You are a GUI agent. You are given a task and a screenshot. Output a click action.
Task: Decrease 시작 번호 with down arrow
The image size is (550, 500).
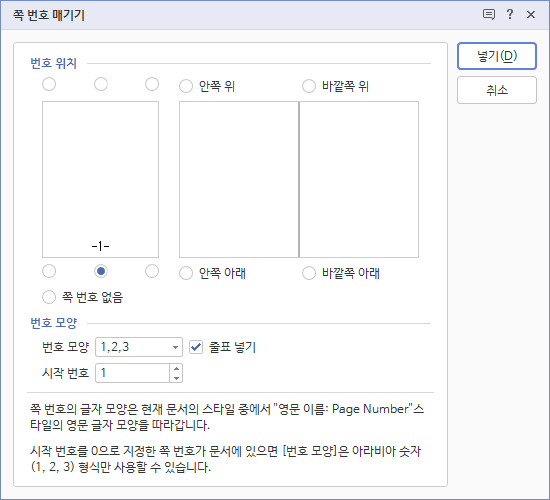click(x=176, y=378)
